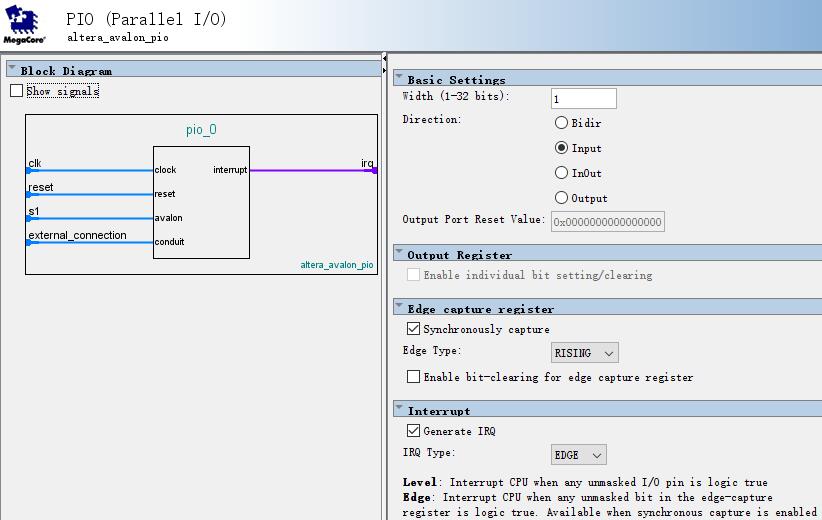Uncheck the Generate IRQ checkbox
Image resolution: width=822 pixels, height=520 pixels.
413,431
